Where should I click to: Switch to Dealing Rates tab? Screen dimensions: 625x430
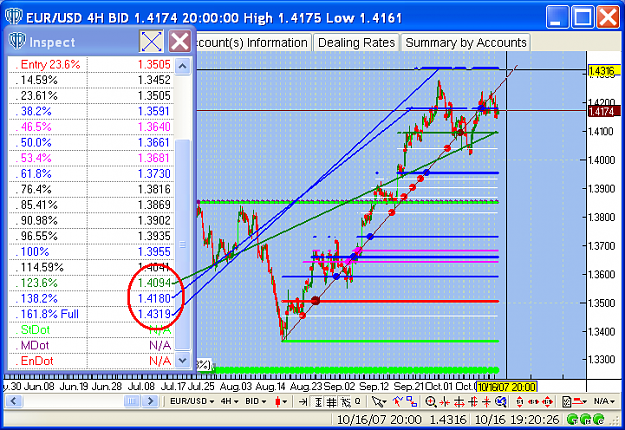[356, 43]
